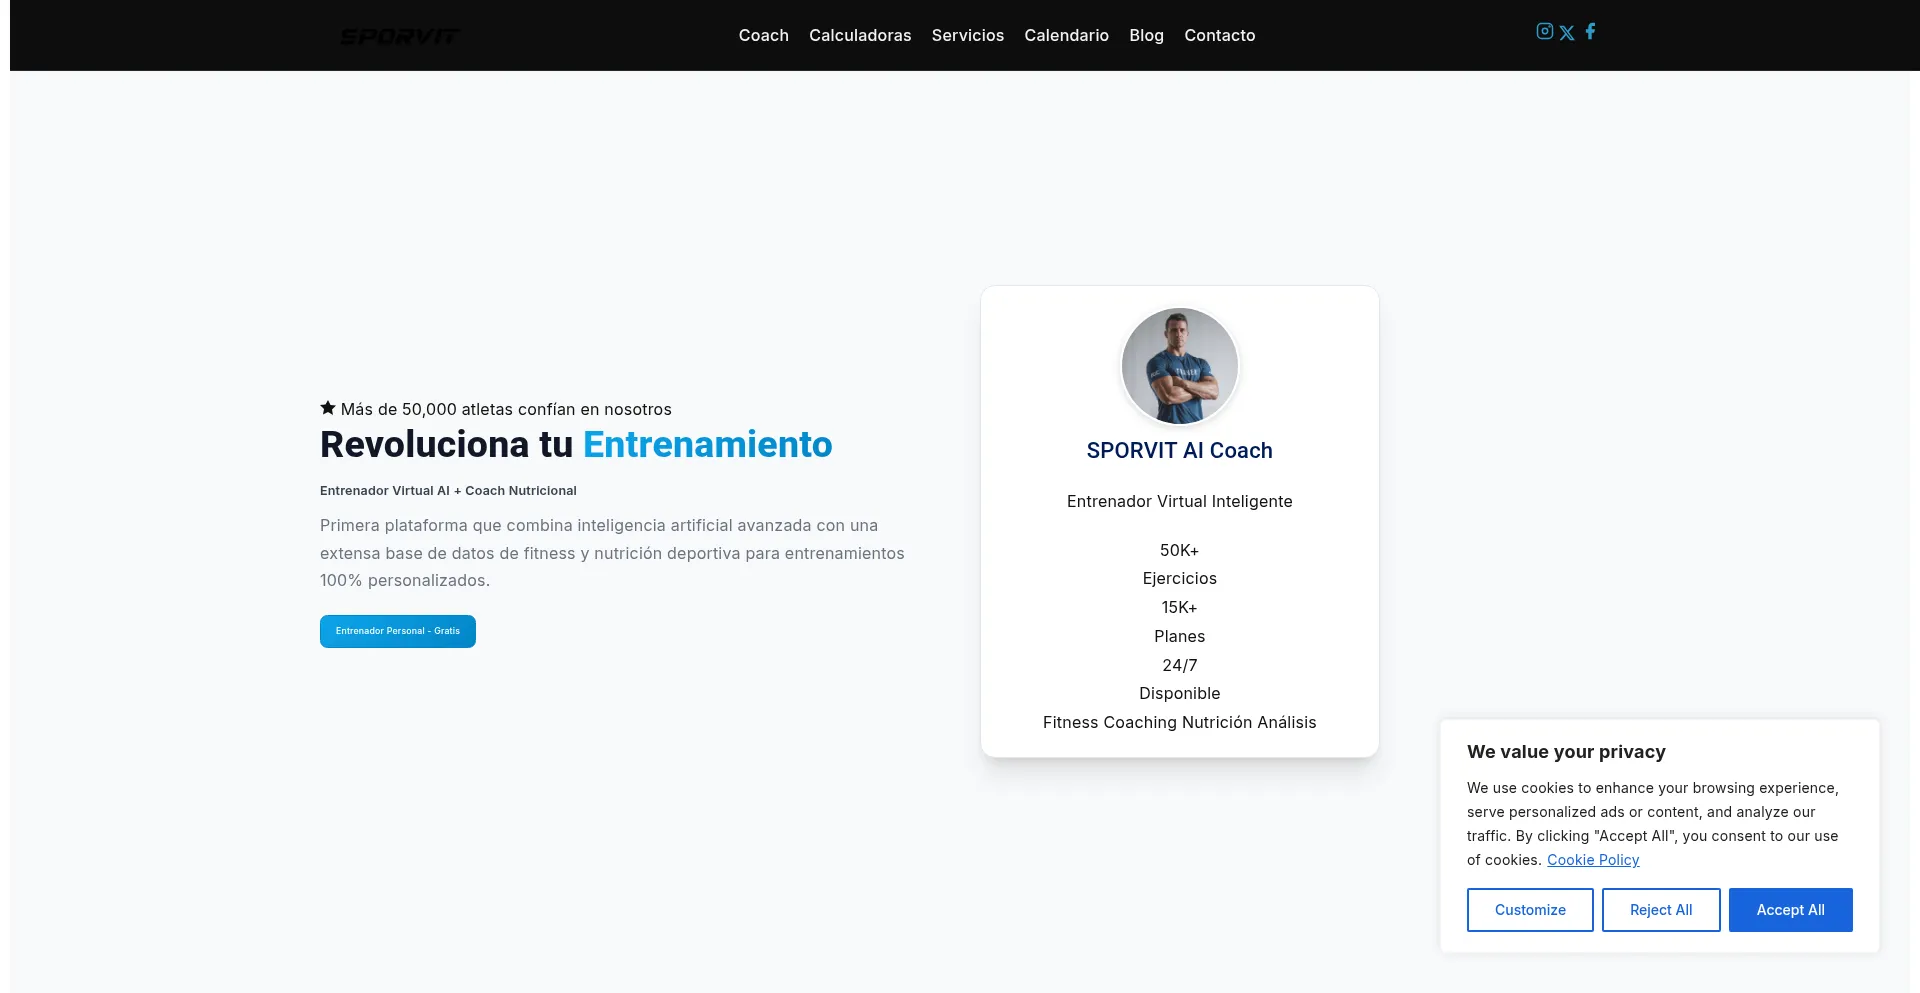Viewport: 1920px width, 993px height.
Task: Select the Fitness Coaching Nutrición Análisis label
Action: click(1179, 721)
